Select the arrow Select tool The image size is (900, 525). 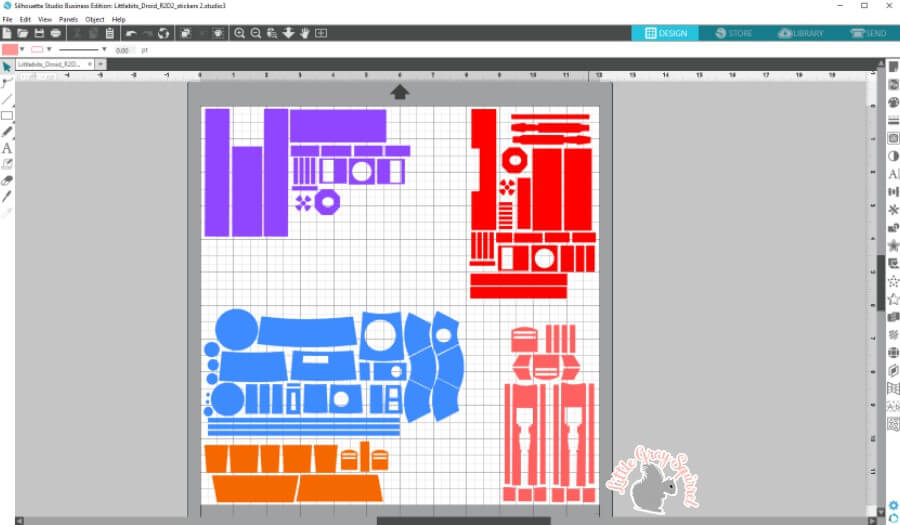(7, 66)
